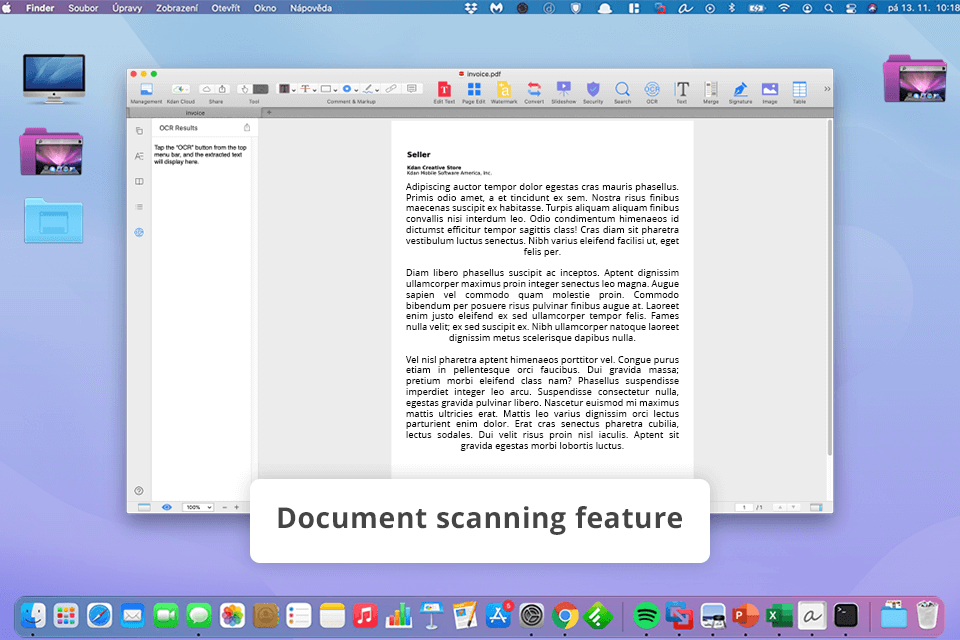This screenshot has width=960, height=640.
Task: Click the Convert icon
Action: [534, 89]
